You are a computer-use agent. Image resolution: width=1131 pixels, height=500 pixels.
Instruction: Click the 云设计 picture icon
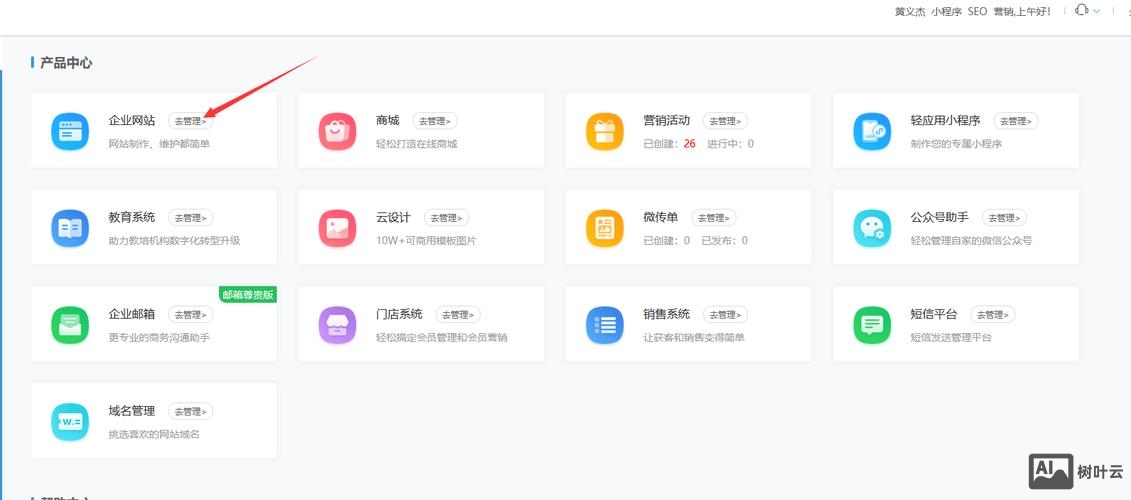338,228
